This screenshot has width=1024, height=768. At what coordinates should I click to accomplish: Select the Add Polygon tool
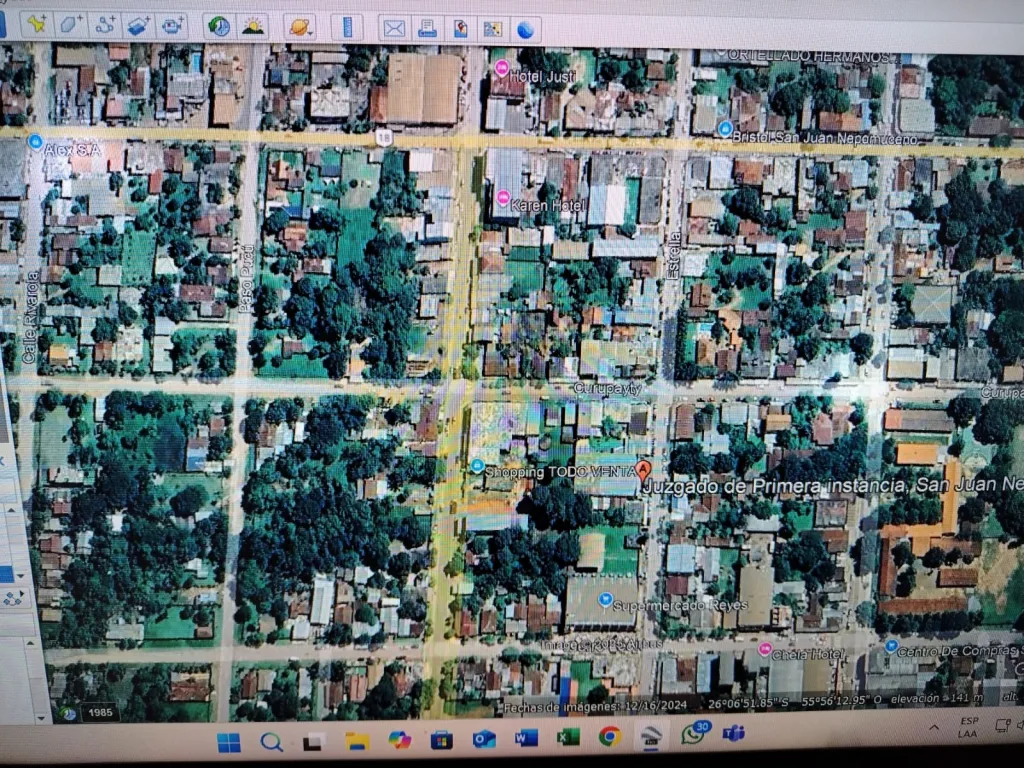coord(70,25)
